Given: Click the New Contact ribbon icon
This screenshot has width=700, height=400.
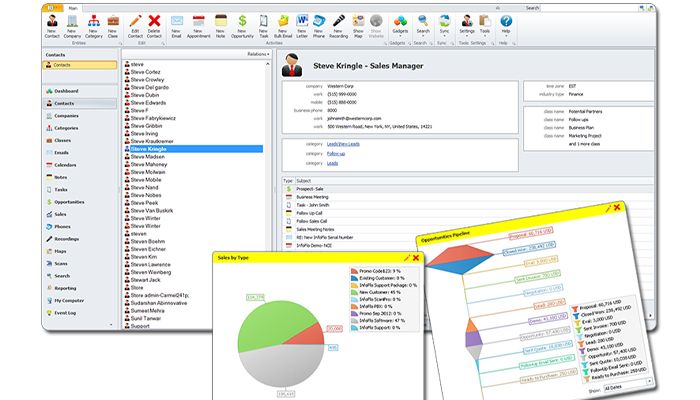Looking at the screenshot, I should click(x=52, y=26).
